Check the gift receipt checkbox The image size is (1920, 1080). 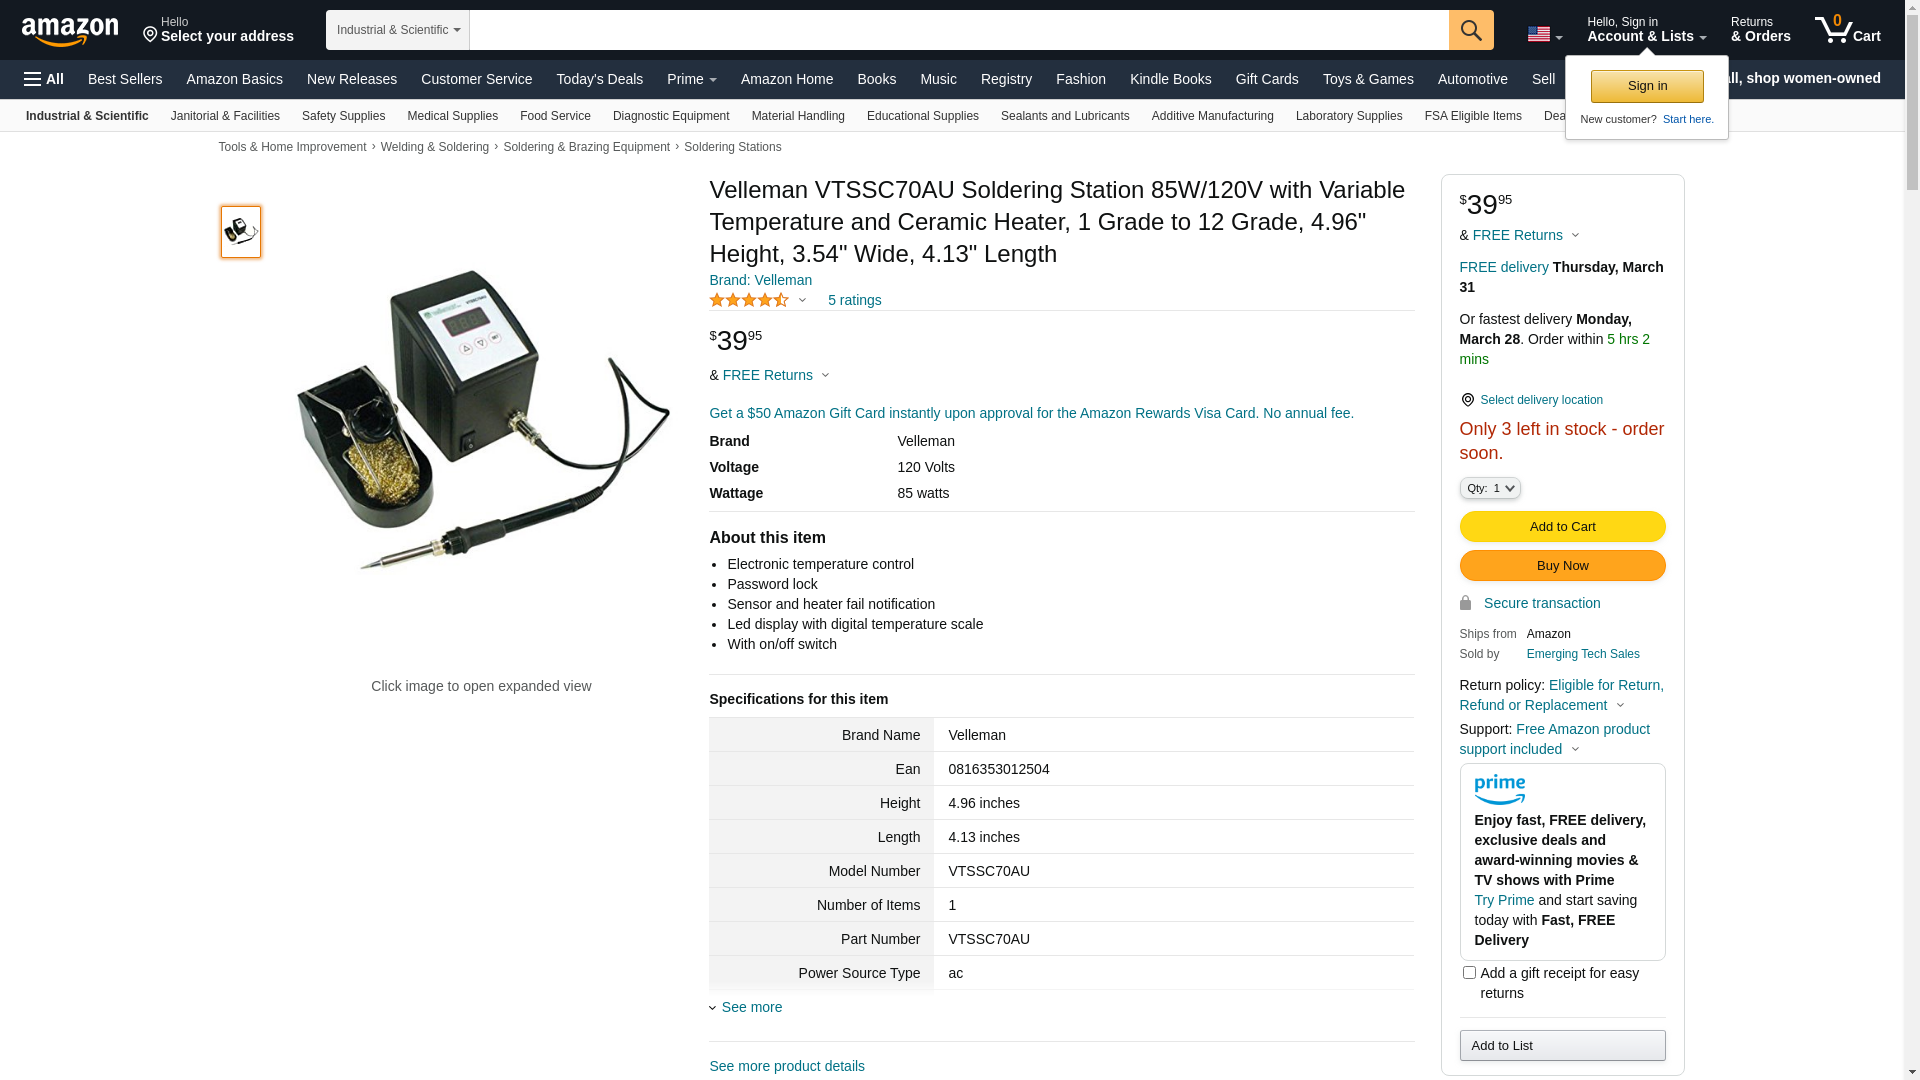pyautogui.click(x=1469, y=973)
